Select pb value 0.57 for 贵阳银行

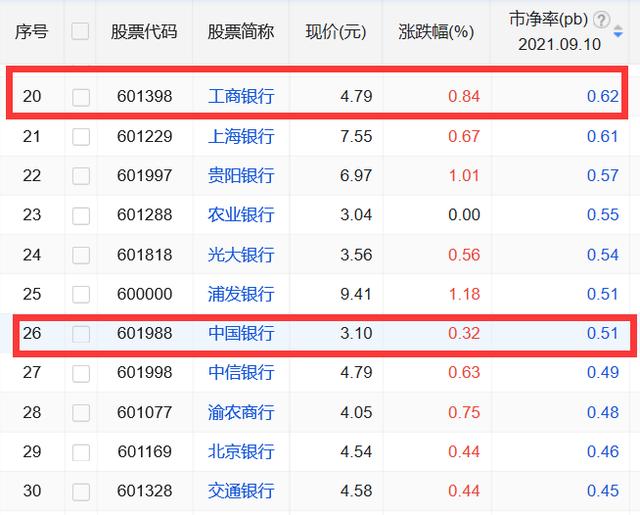(603, 175)
